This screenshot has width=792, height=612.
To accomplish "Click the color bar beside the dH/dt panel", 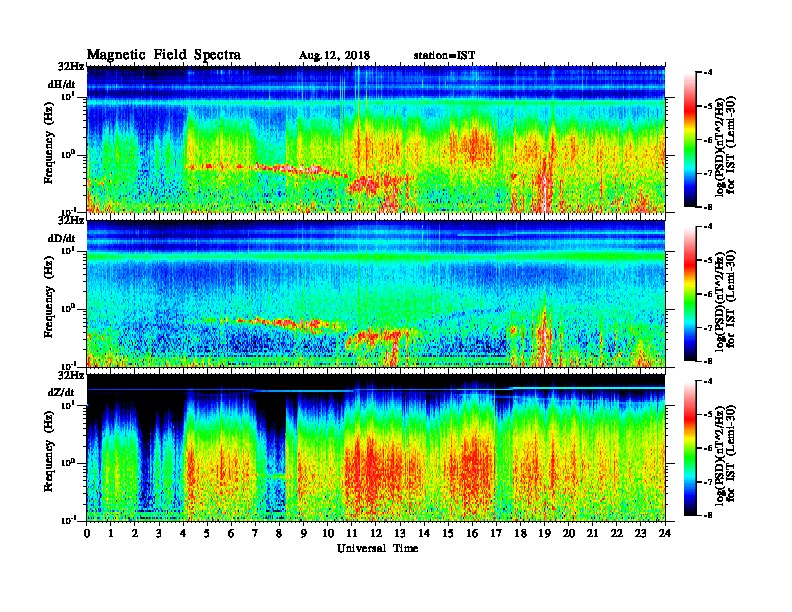I will (x=690, y=139).
